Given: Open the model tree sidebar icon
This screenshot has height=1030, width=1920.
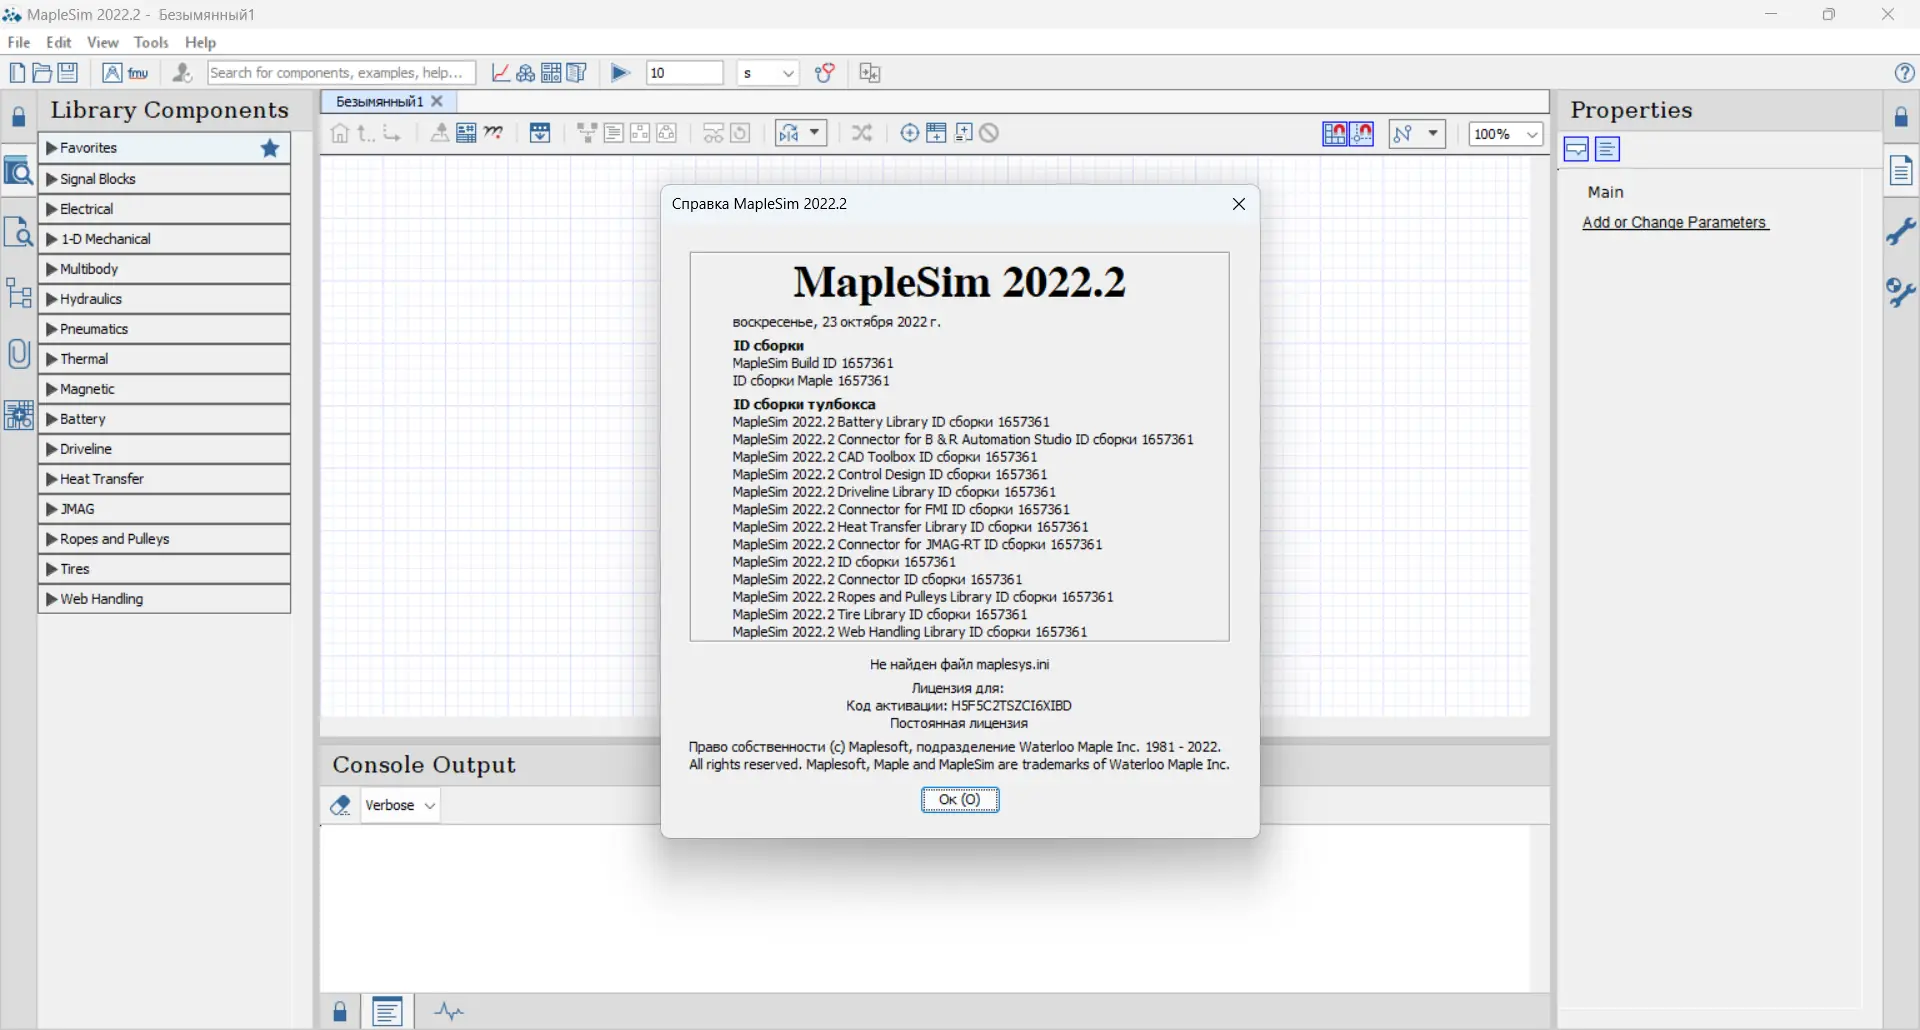Looking at the screenshot, I should click(19, 293).
